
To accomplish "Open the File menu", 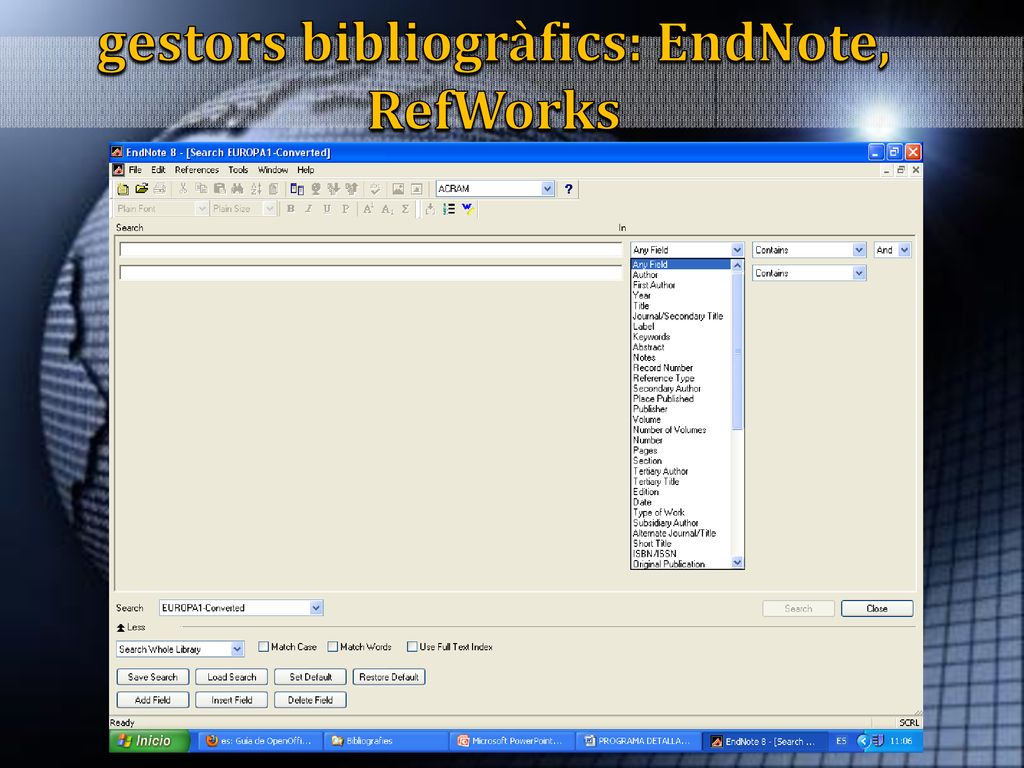I will [135, 170].
